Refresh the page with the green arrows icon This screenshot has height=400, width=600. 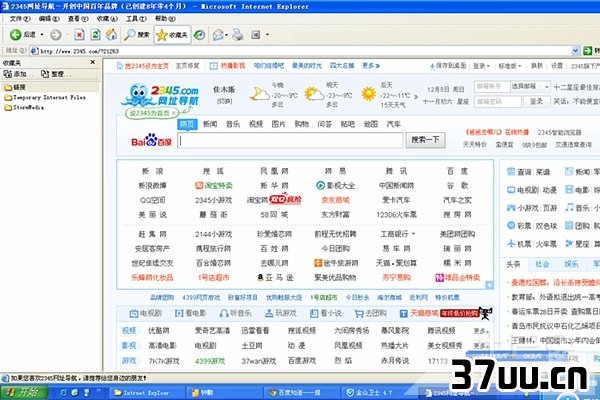[95, 35]
